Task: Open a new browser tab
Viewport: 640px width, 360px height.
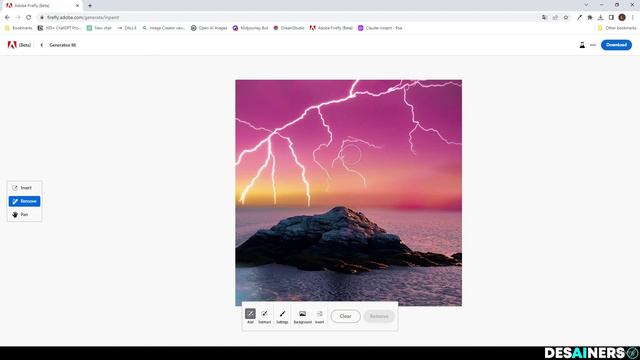Action: [x=90, y=6]
